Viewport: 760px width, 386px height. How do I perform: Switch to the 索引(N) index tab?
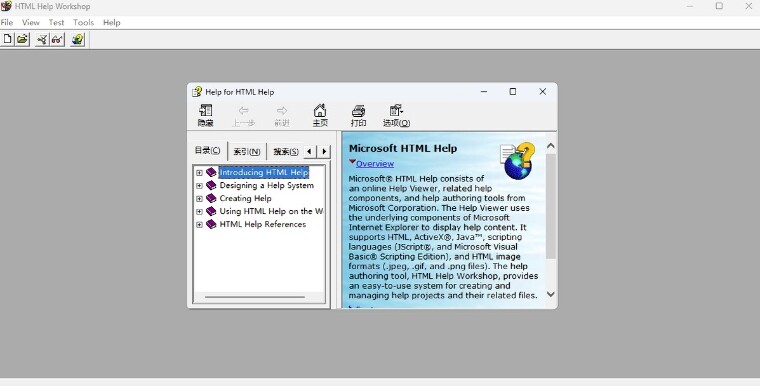(247, 152)
